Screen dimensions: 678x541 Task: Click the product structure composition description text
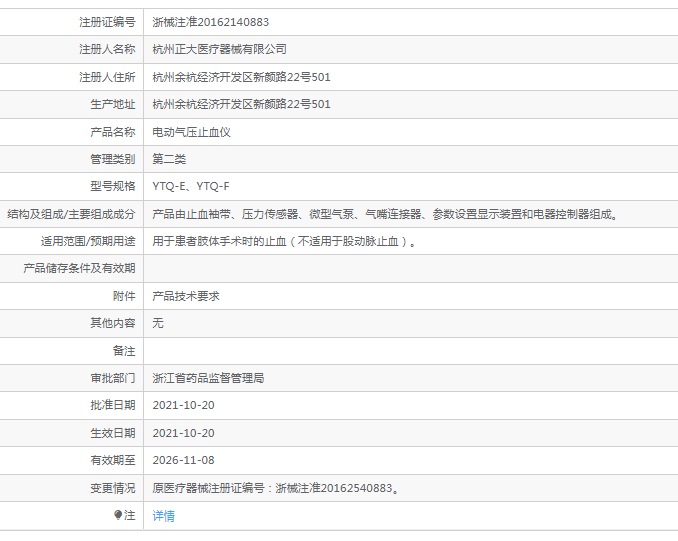click(x=384, y=214)
